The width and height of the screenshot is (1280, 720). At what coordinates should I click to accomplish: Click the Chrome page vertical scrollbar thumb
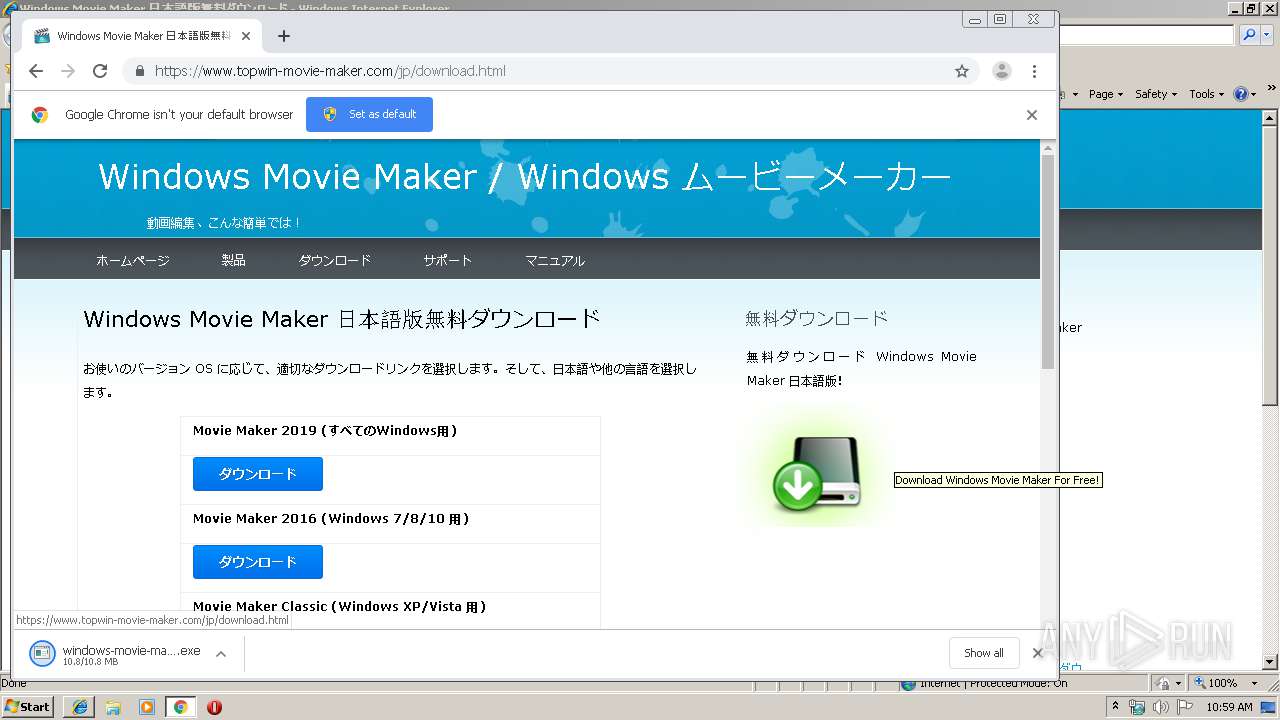[1048, 263]
